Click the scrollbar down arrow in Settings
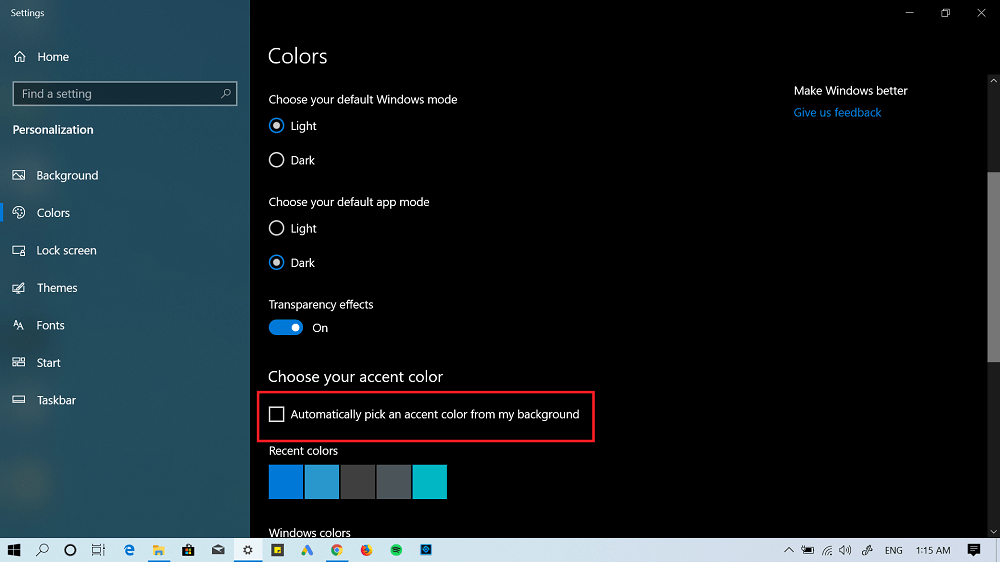The width and height of the screenshot is (1000, 562). [993, 531]
